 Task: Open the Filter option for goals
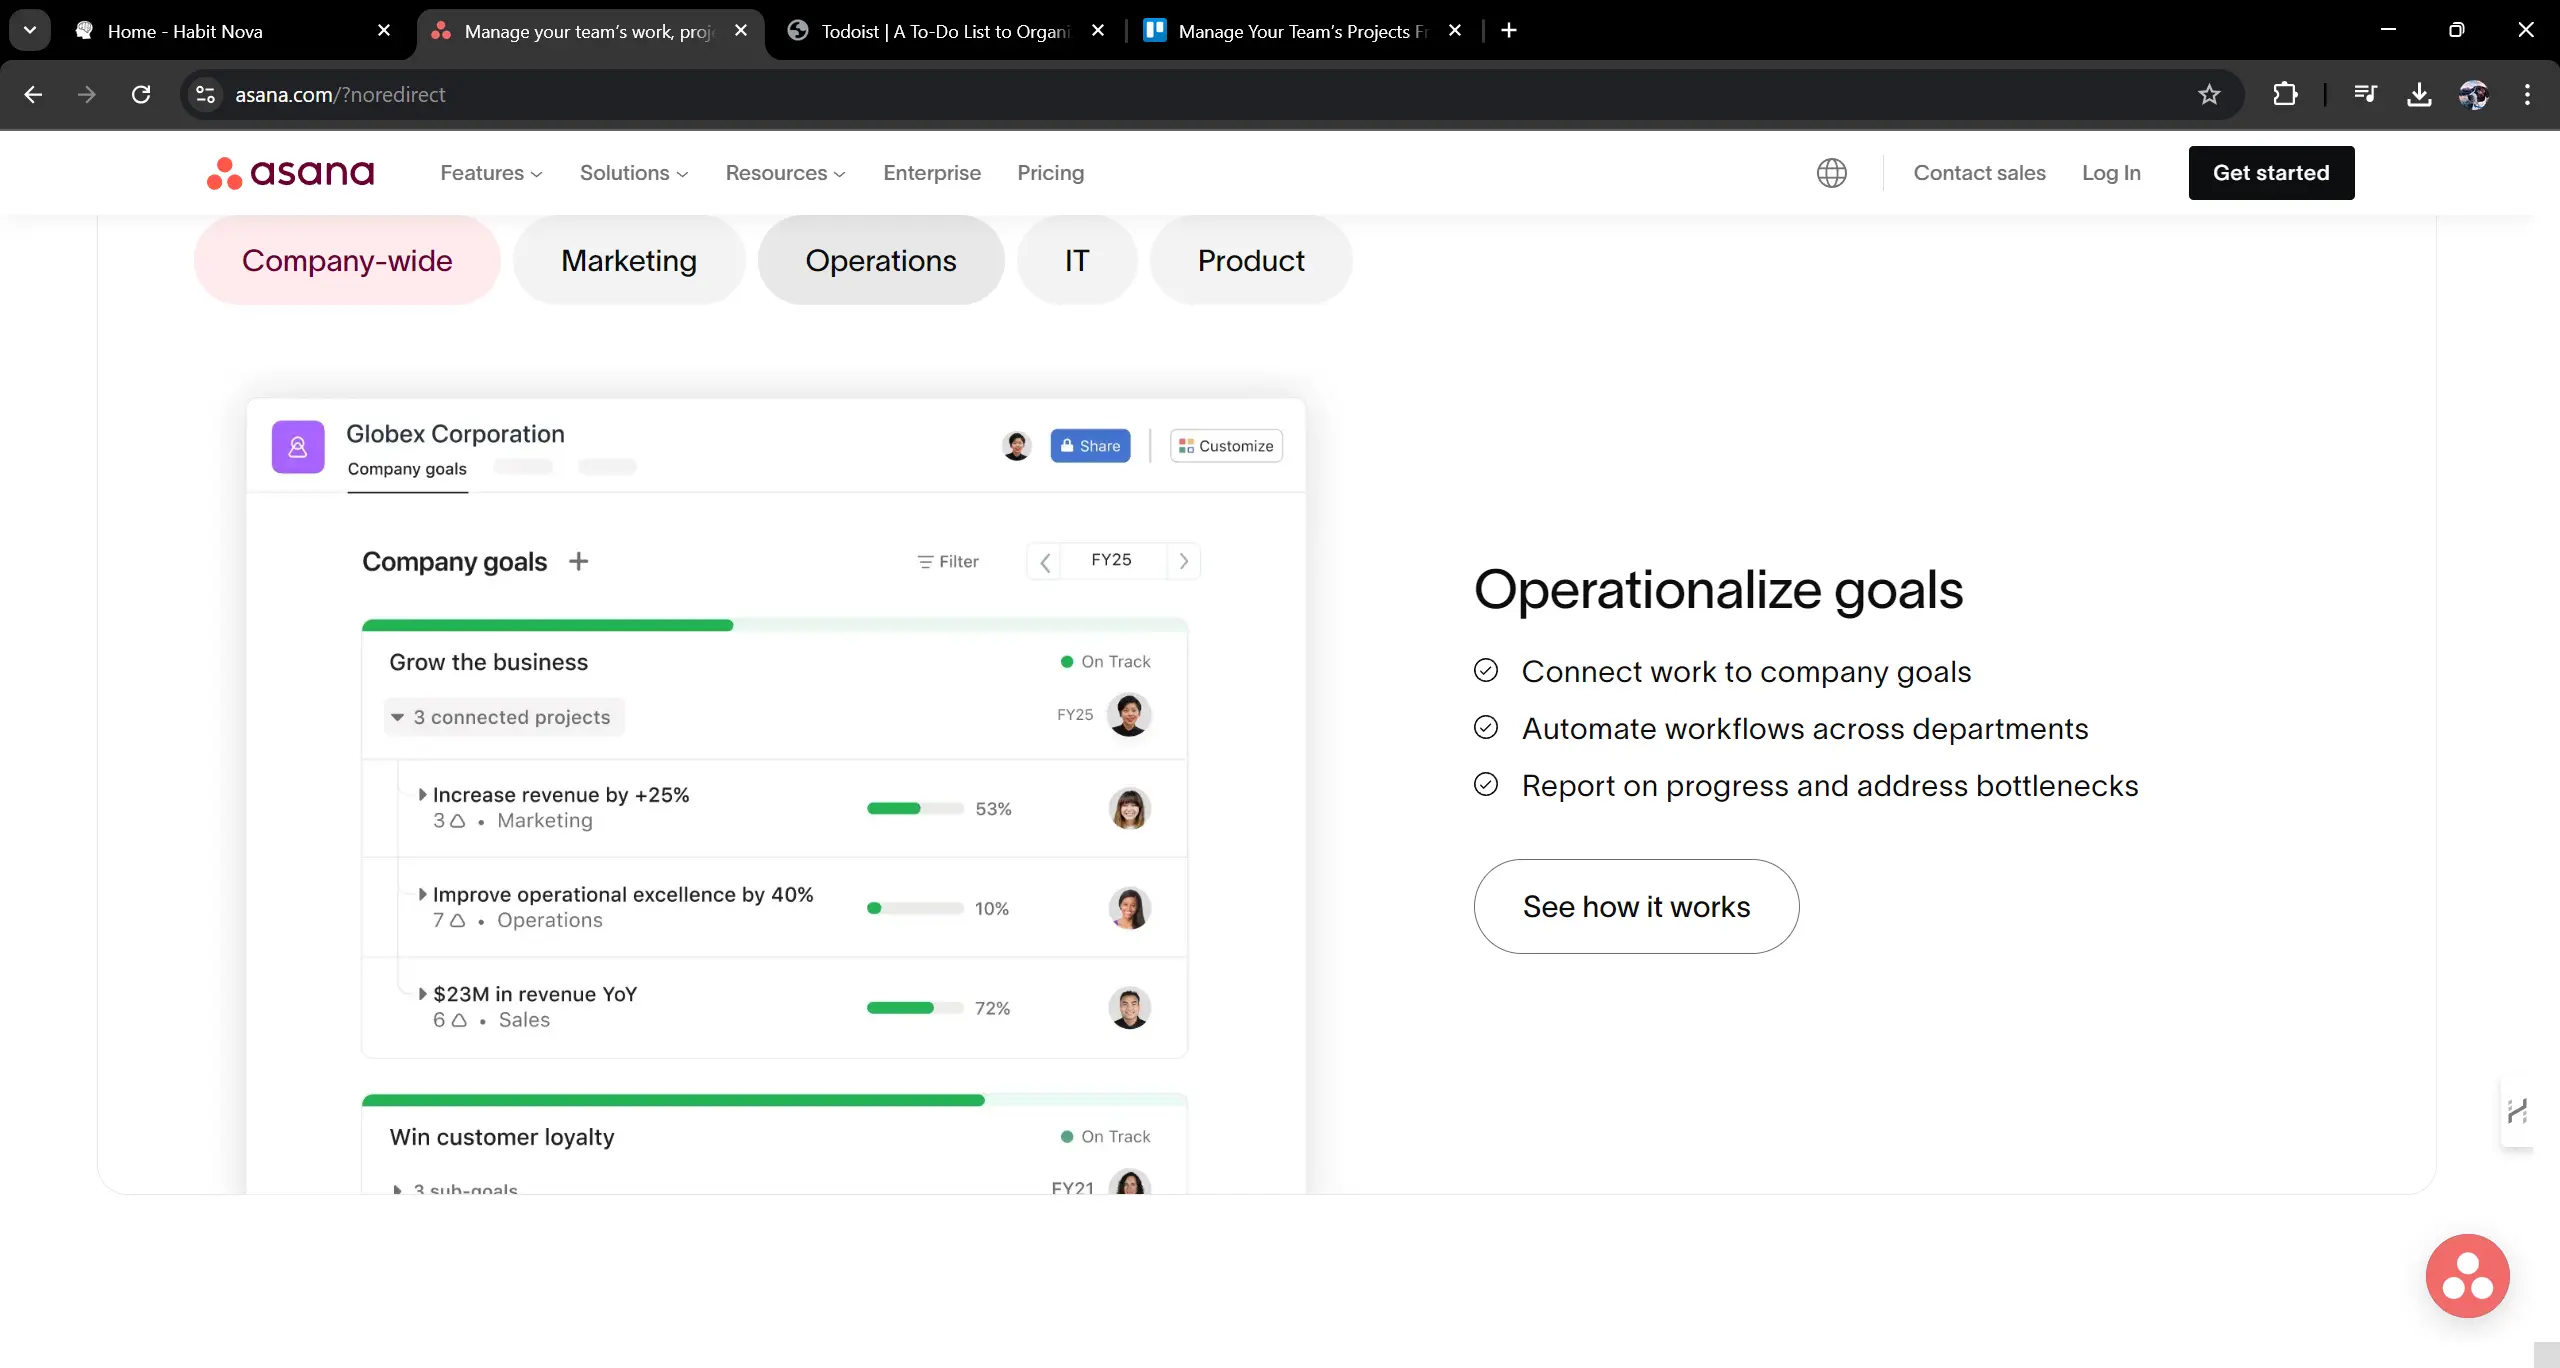(948, 562)
